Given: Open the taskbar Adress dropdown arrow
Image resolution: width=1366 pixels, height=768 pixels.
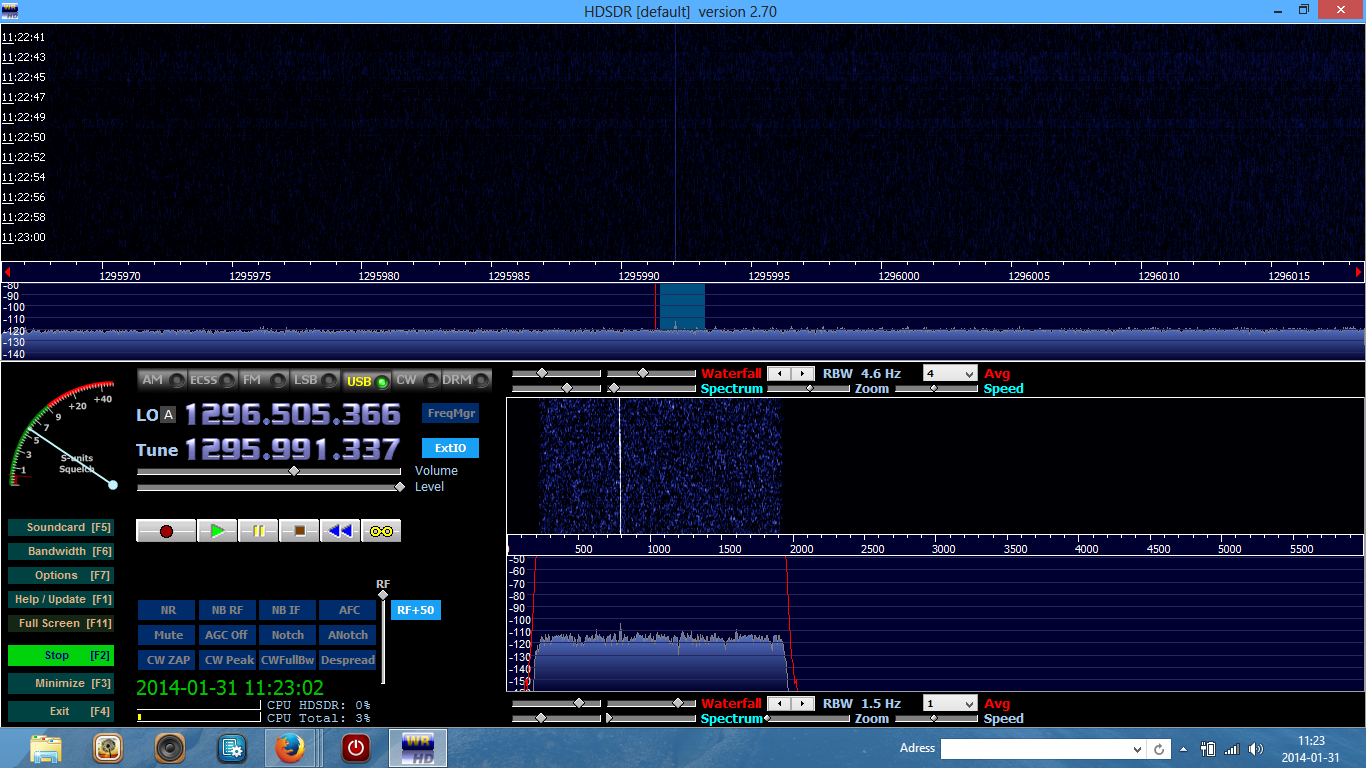Looking at the screenshot, I should click(1137, 749).
